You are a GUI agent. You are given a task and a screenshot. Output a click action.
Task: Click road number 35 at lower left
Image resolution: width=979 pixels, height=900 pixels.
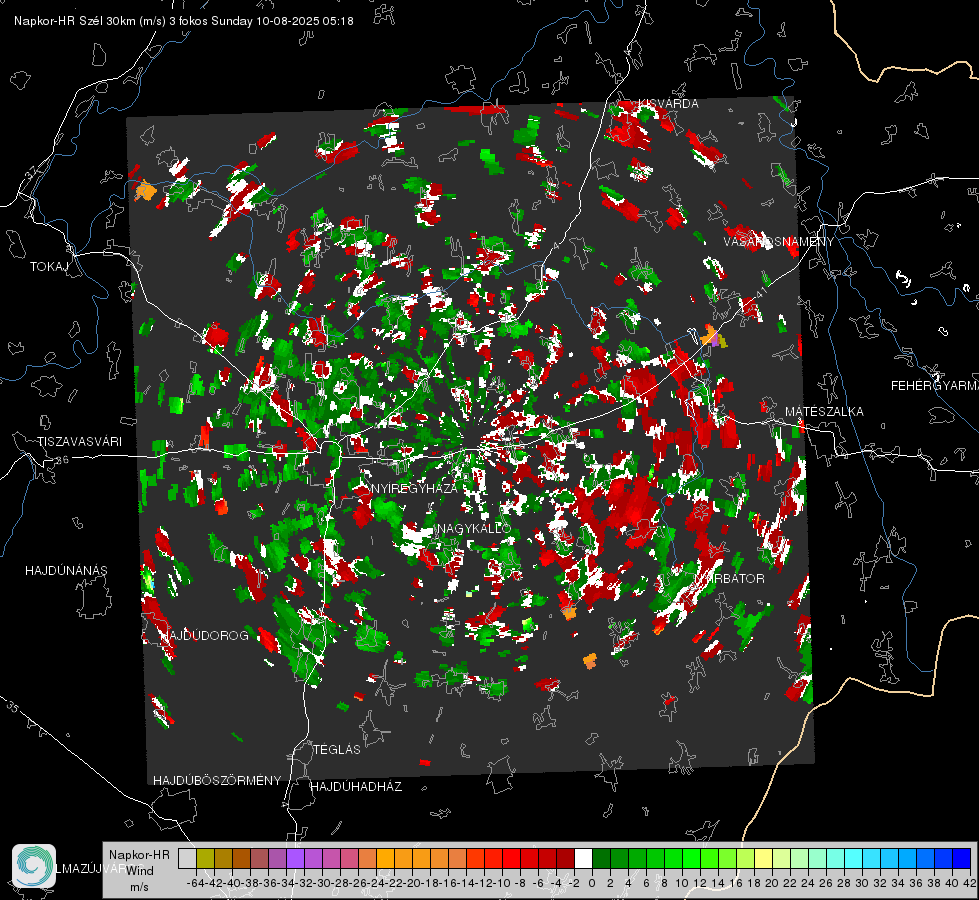click(x=12, y=706)
